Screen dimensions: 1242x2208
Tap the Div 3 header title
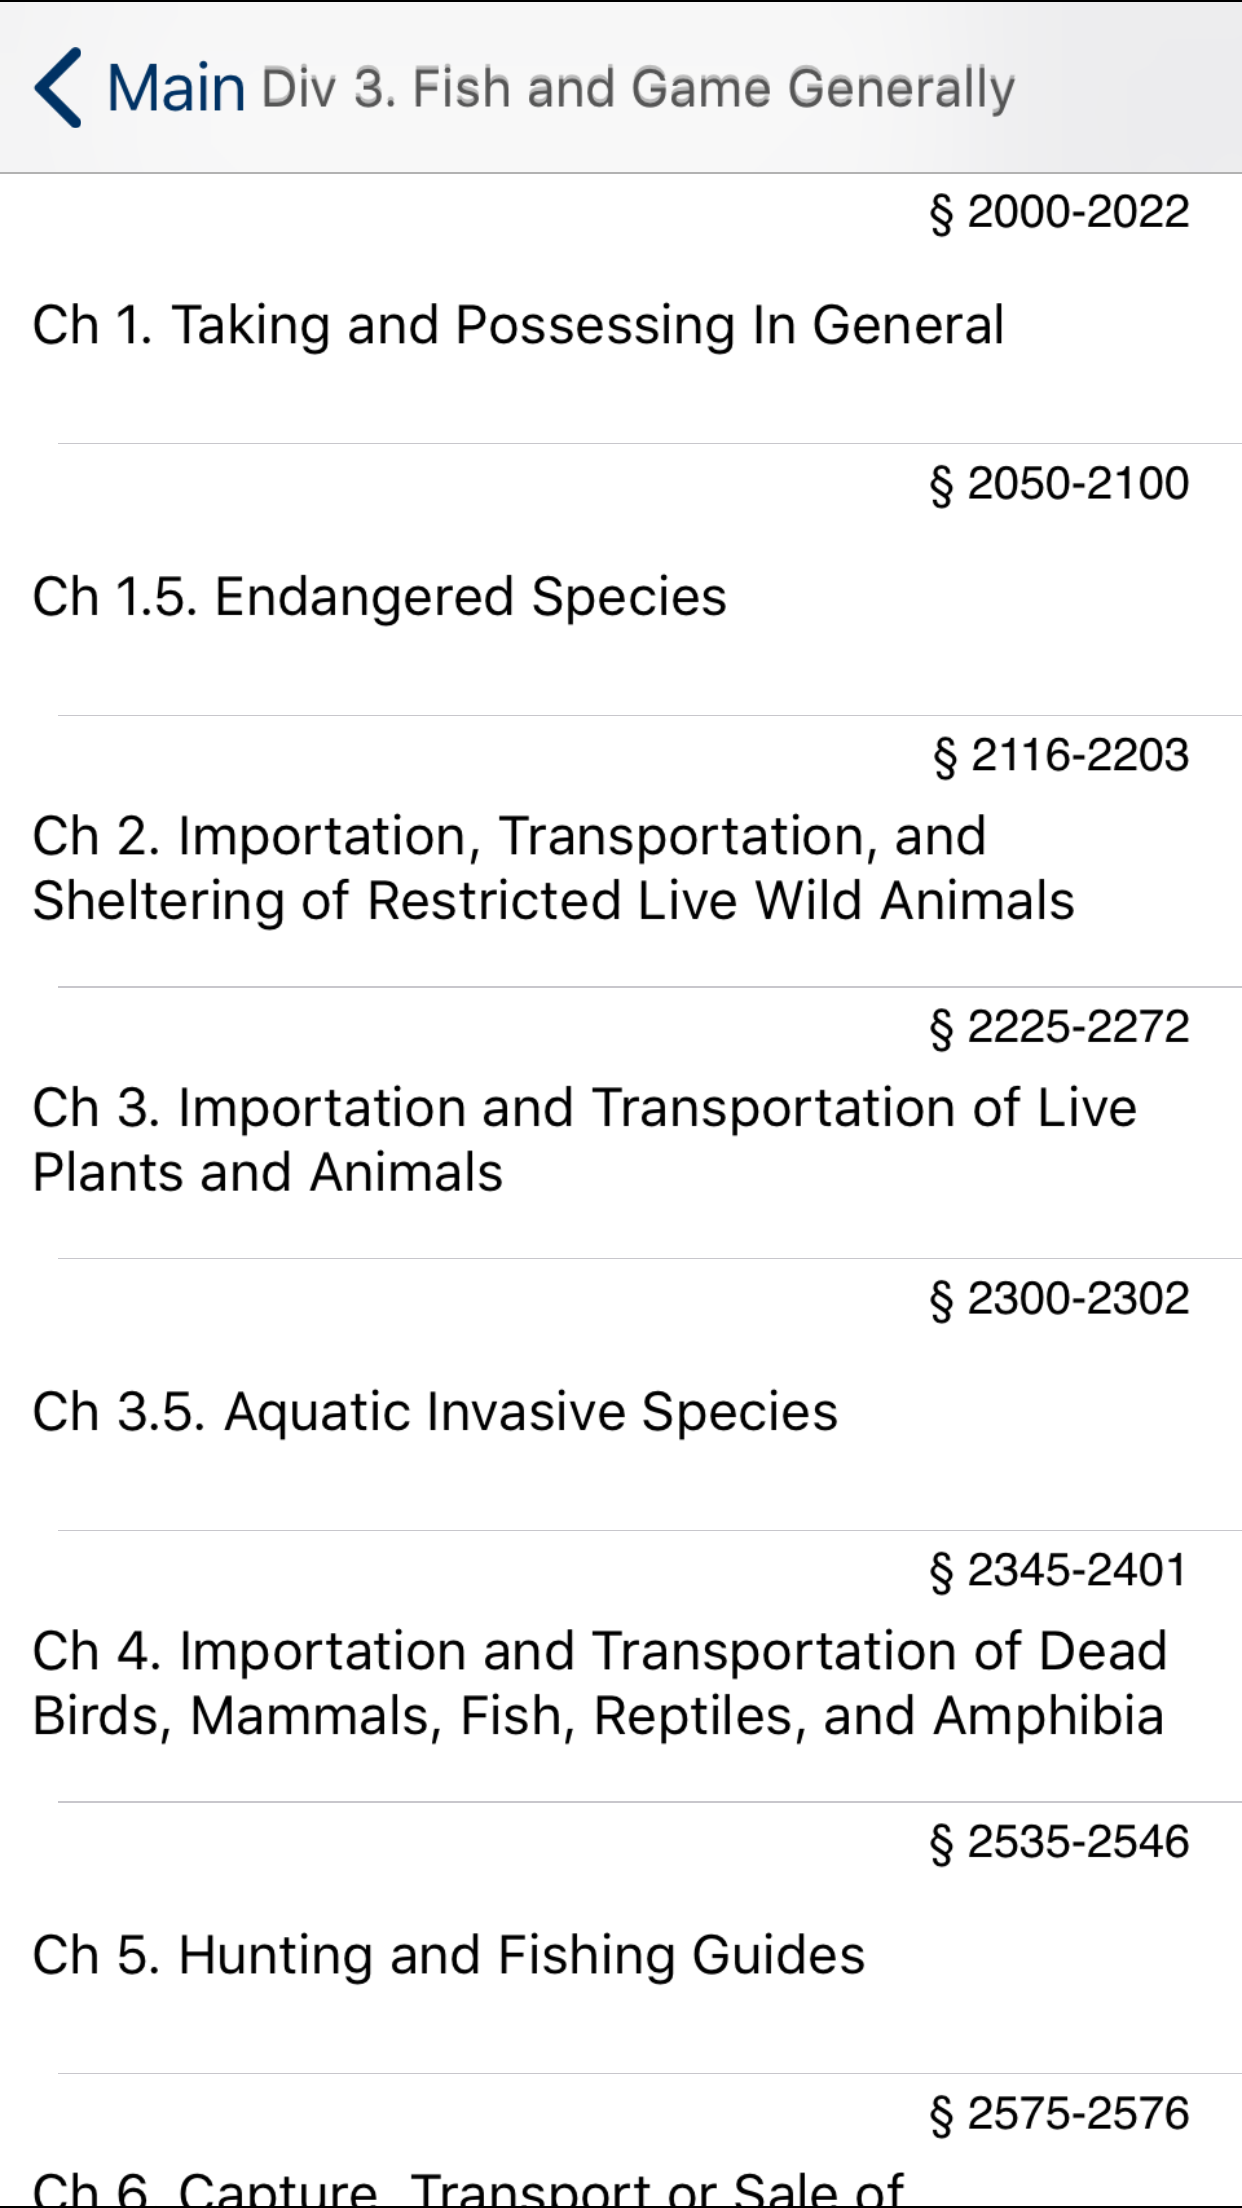click(637, 88)
